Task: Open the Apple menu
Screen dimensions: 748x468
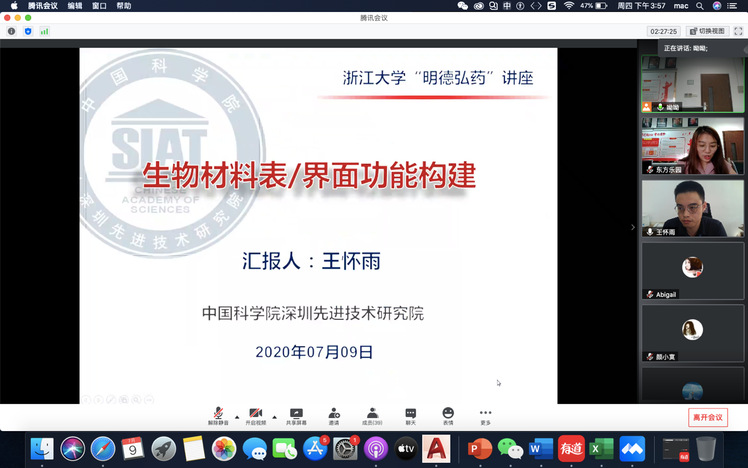Action: click(x=14, y=6)
